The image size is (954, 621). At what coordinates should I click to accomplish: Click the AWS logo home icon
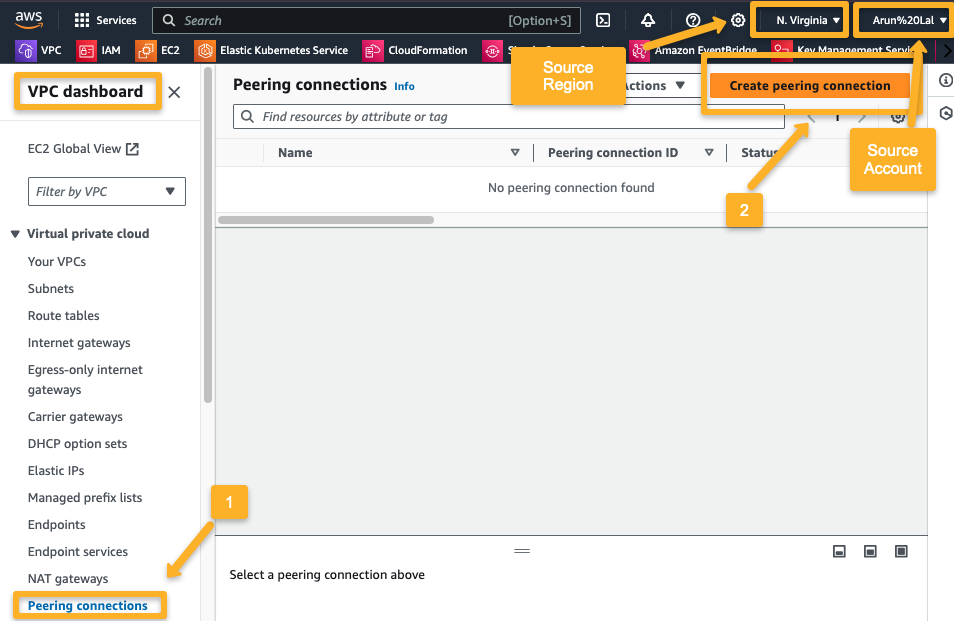tap(29, 19)
